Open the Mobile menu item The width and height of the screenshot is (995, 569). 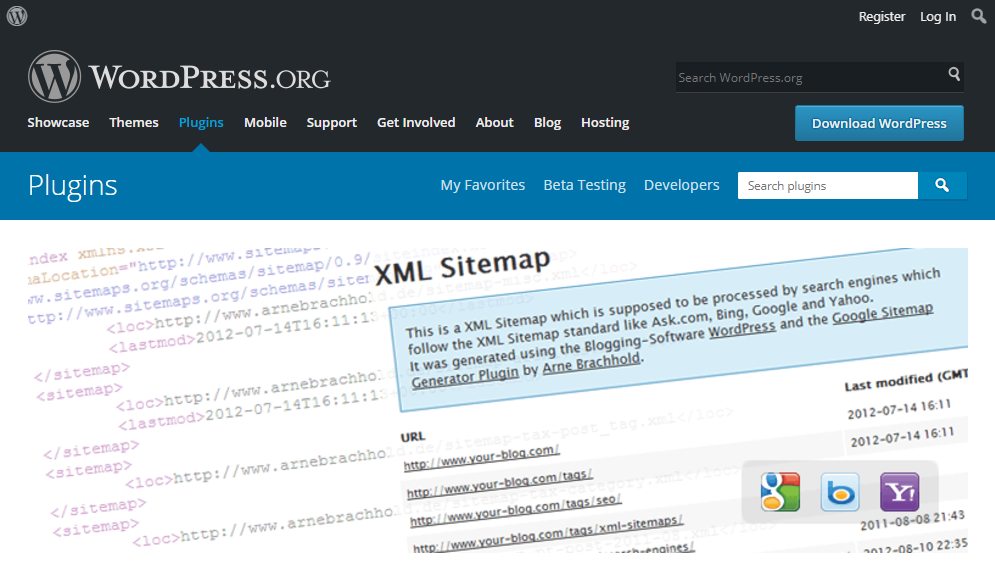coord(265,122)
